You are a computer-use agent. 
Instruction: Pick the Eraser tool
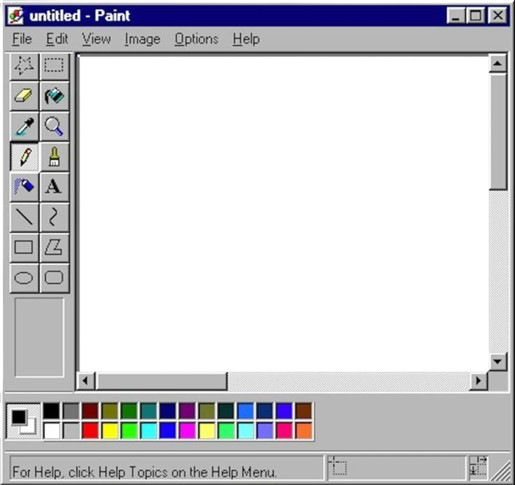pyautogui.click(x=24, y=96)
